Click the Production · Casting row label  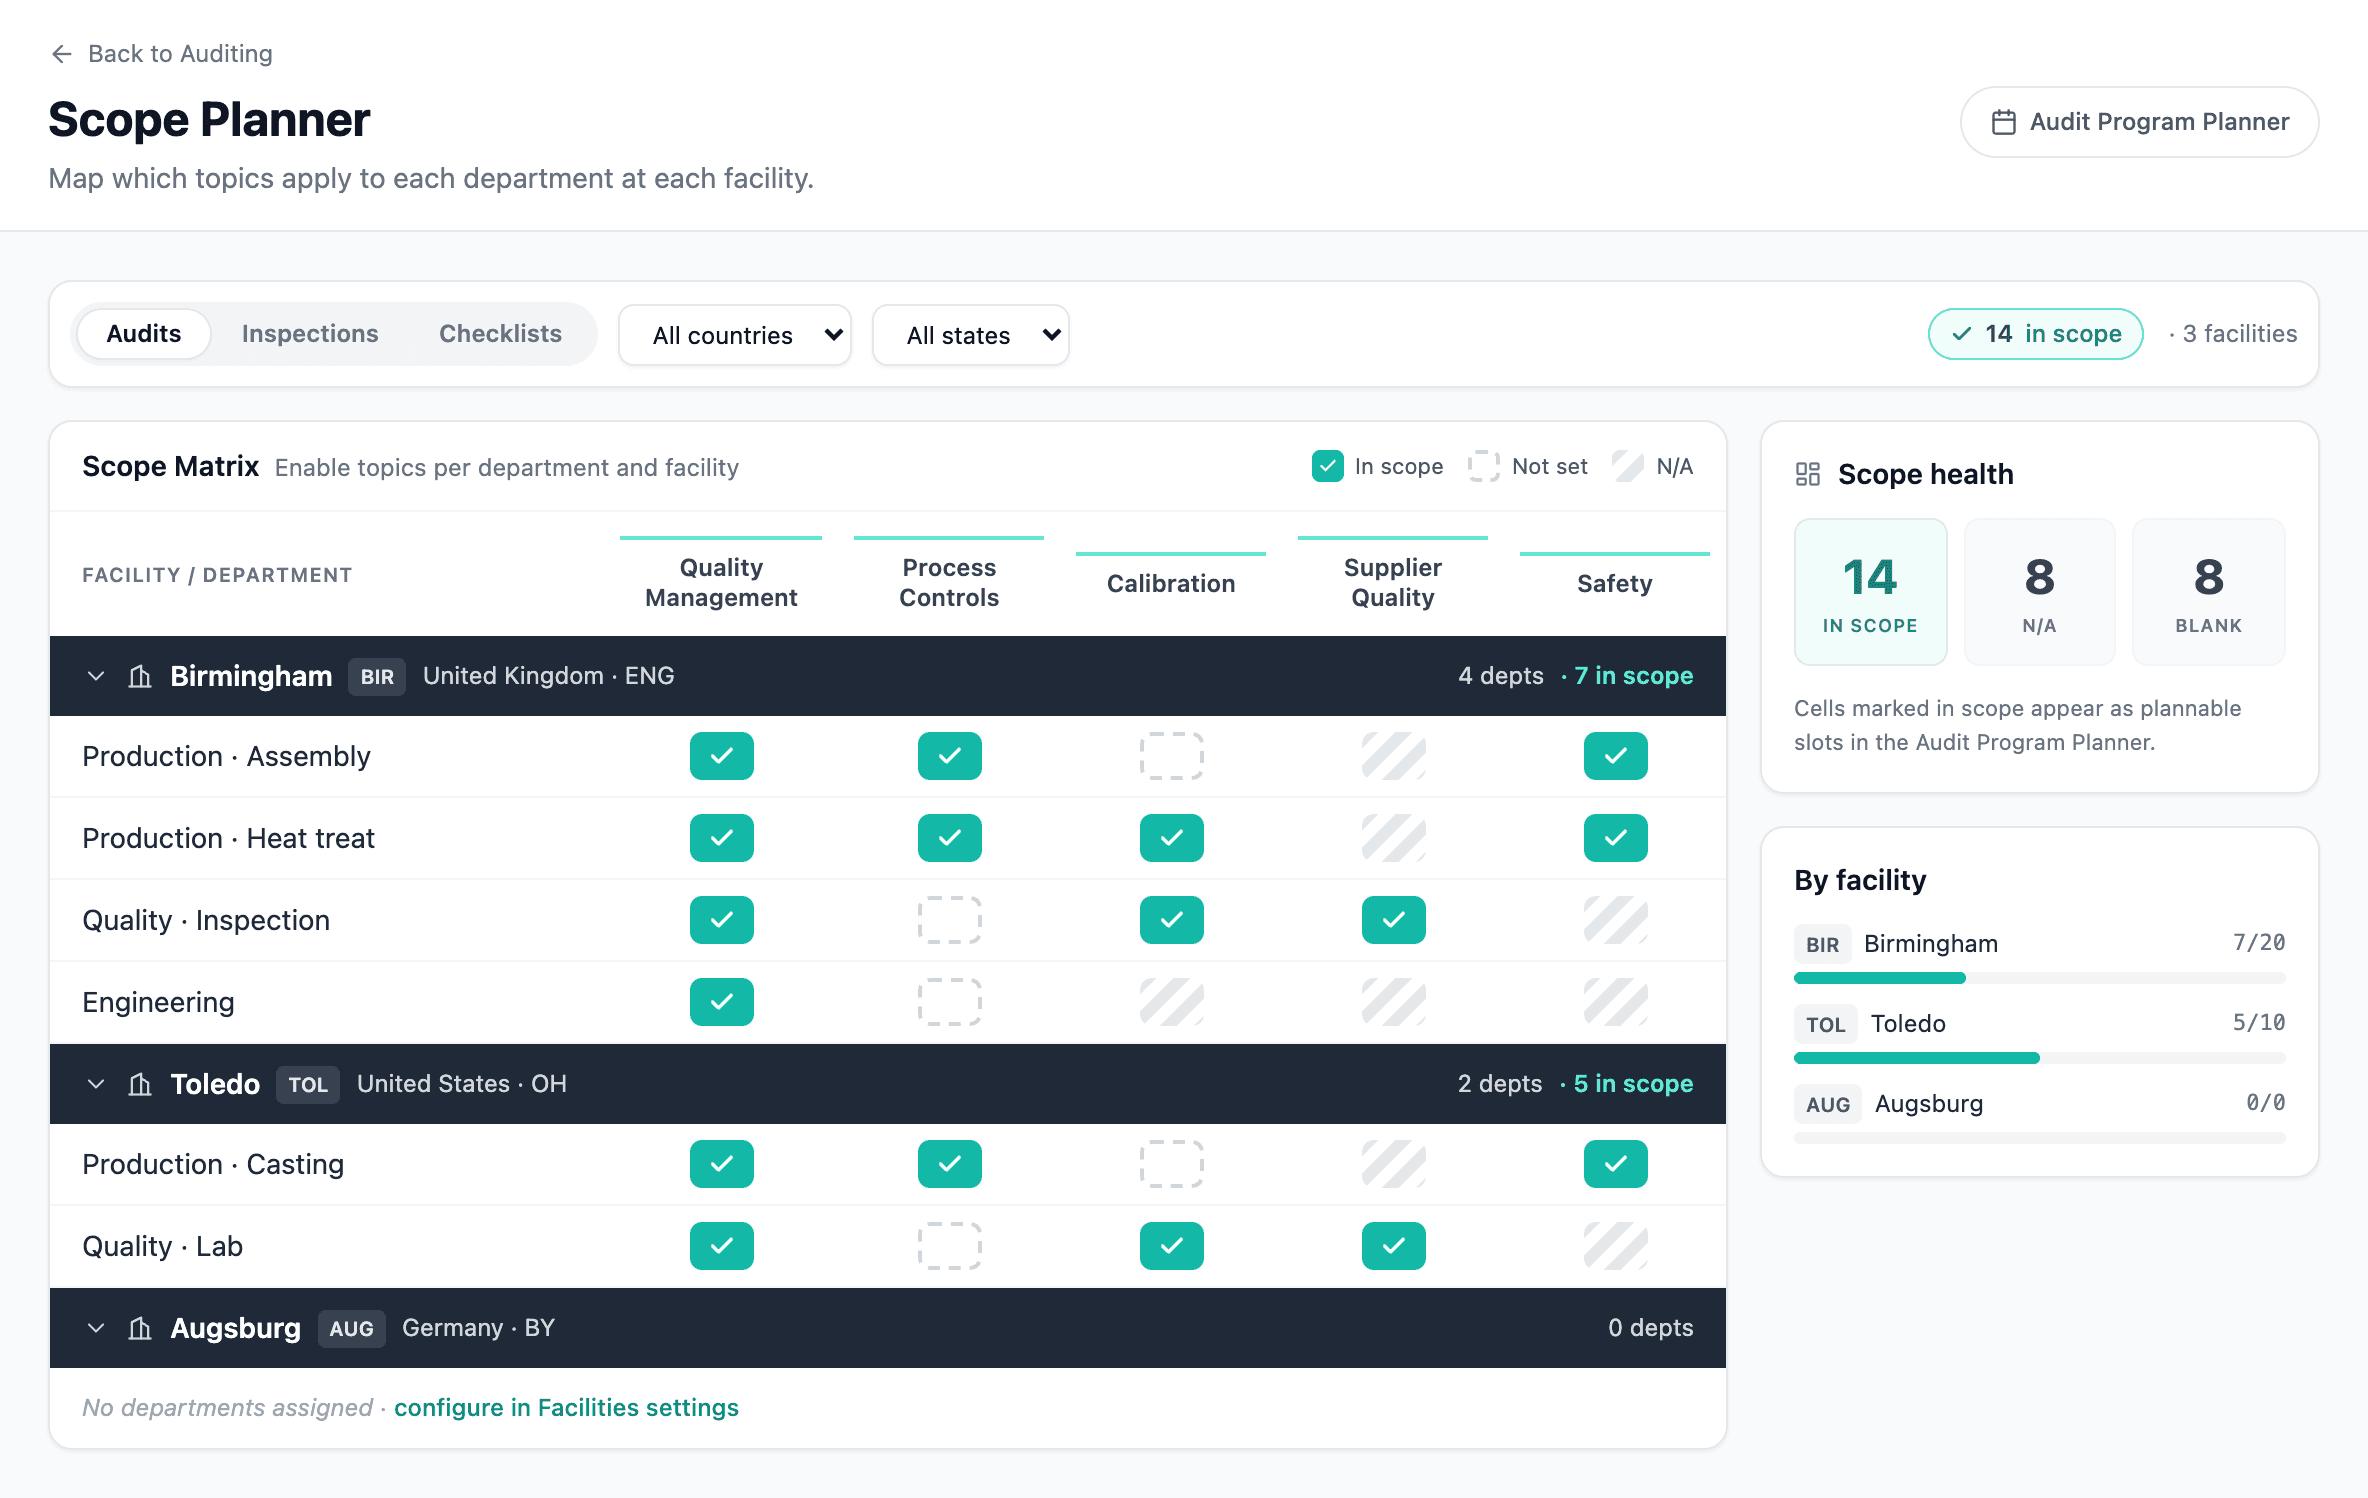pos(213,1164)
